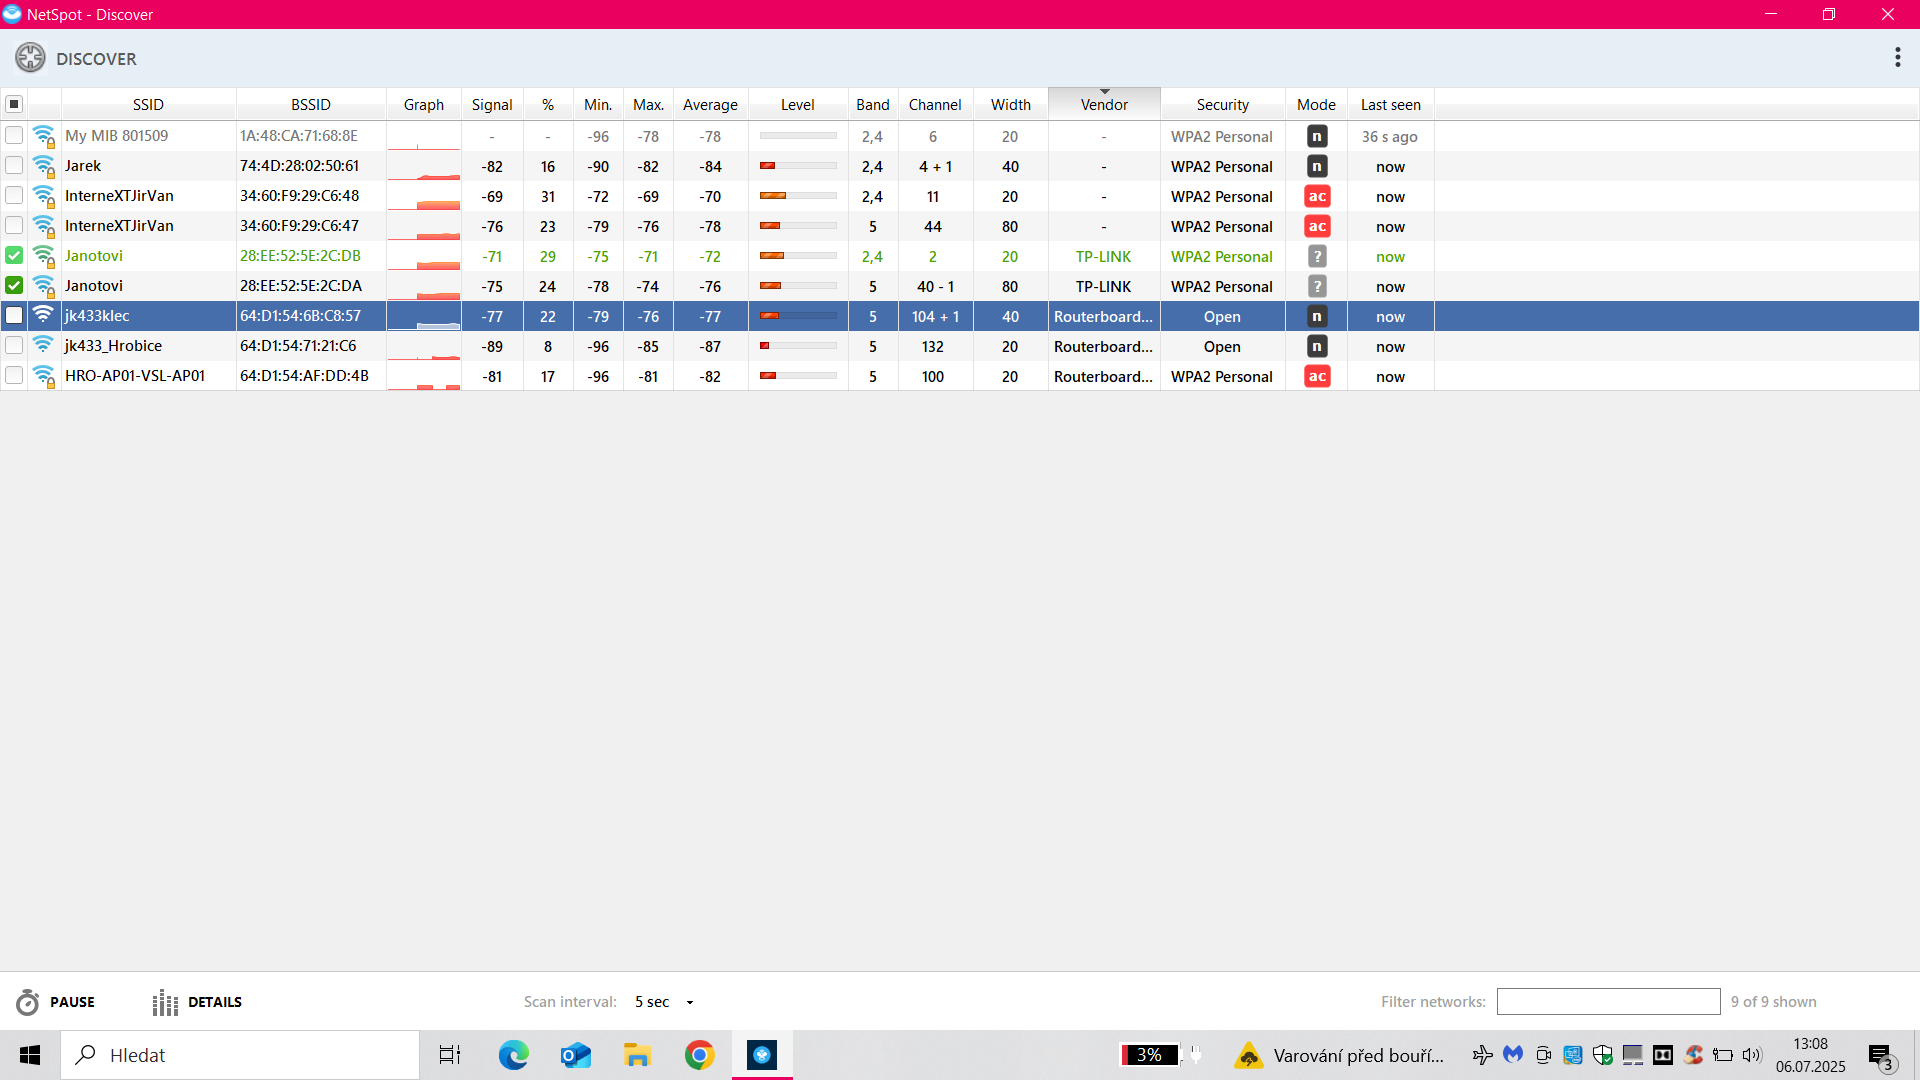The width and height of the screenshot is (1920, 1080).
Task: Click the question-mark mode badge of the green Janotovi row
Action: [1317, 256]
